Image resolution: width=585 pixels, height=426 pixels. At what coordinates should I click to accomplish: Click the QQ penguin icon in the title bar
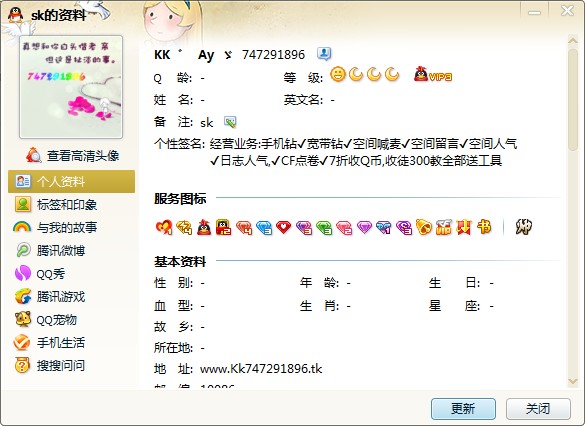pyautogui.click(x=16, y=15)
